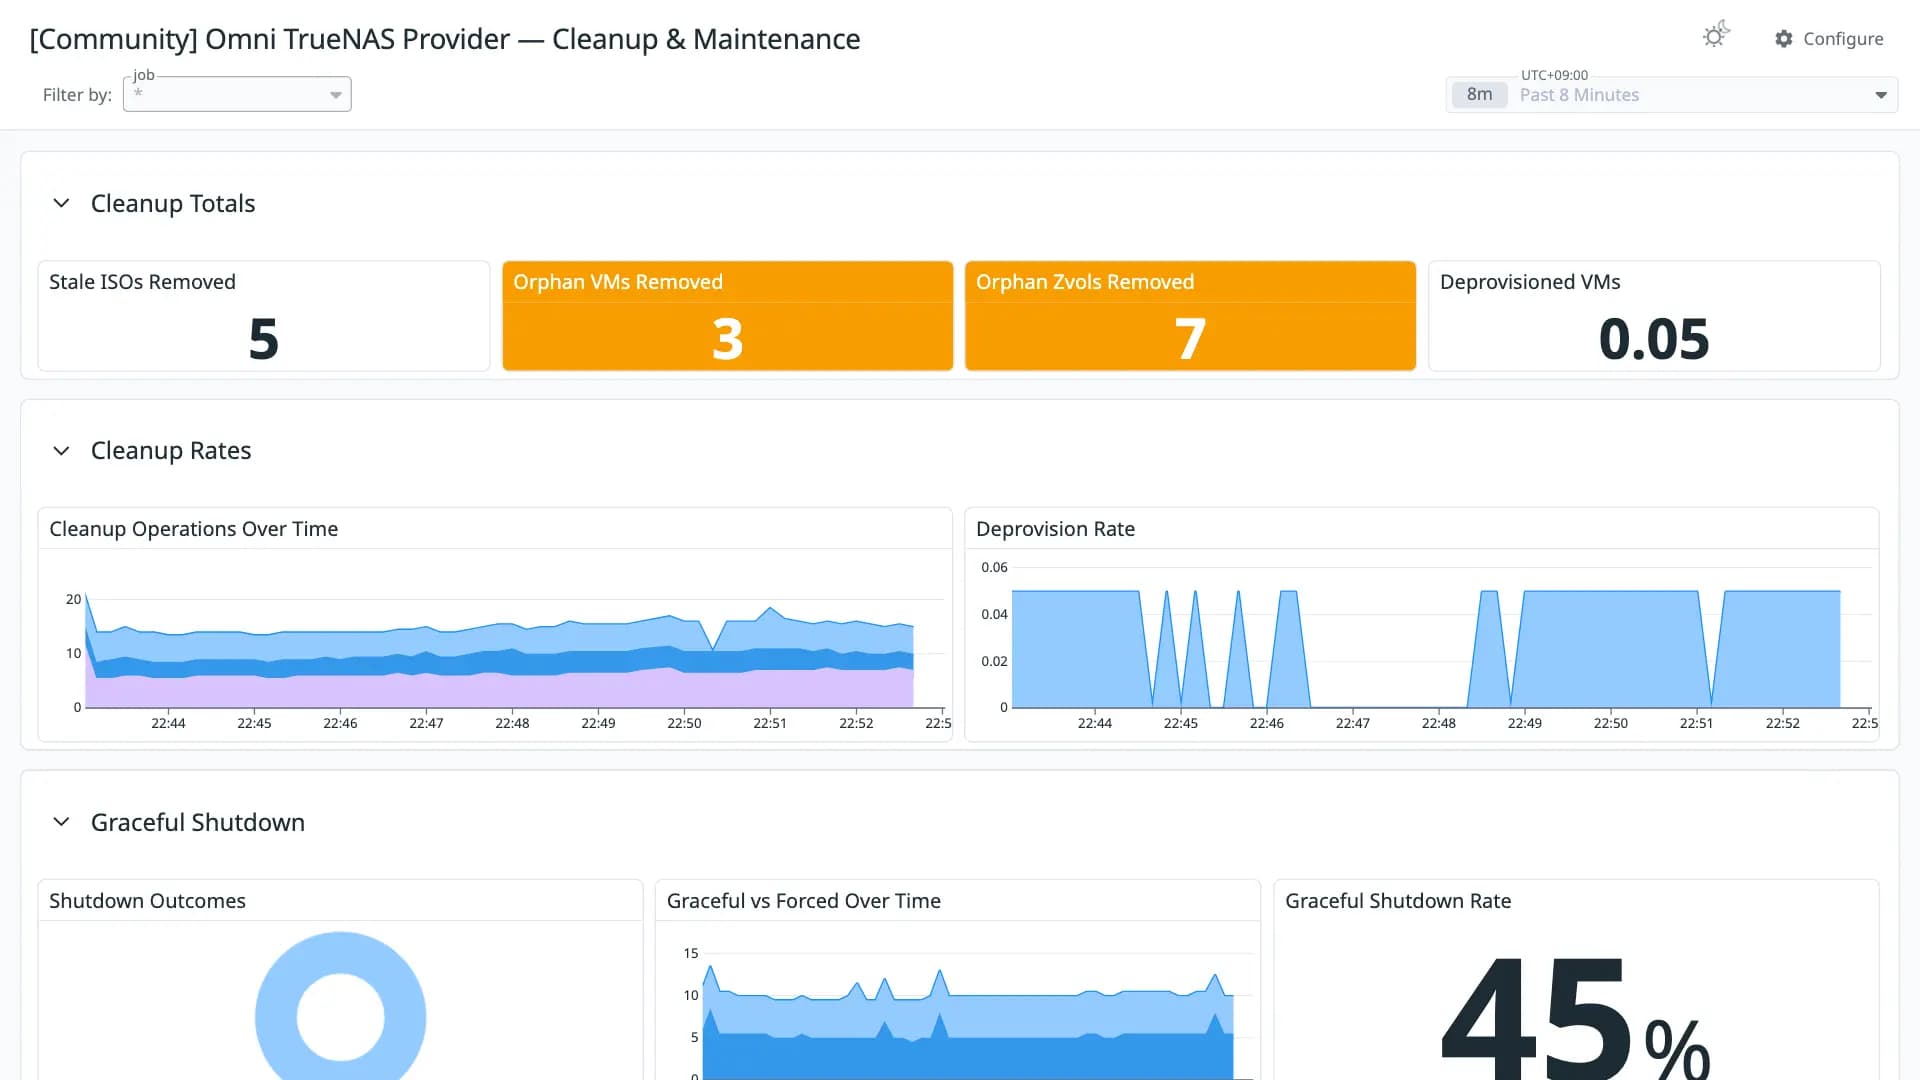
Task: Click the 45% graceful shutdown rate value
Action: pyautogui.click(x=1576, y=1017)
